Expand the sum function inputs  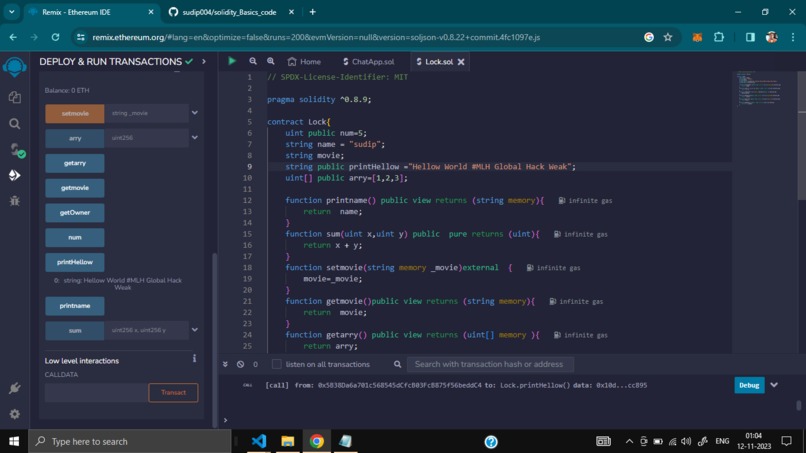(195, 330)
